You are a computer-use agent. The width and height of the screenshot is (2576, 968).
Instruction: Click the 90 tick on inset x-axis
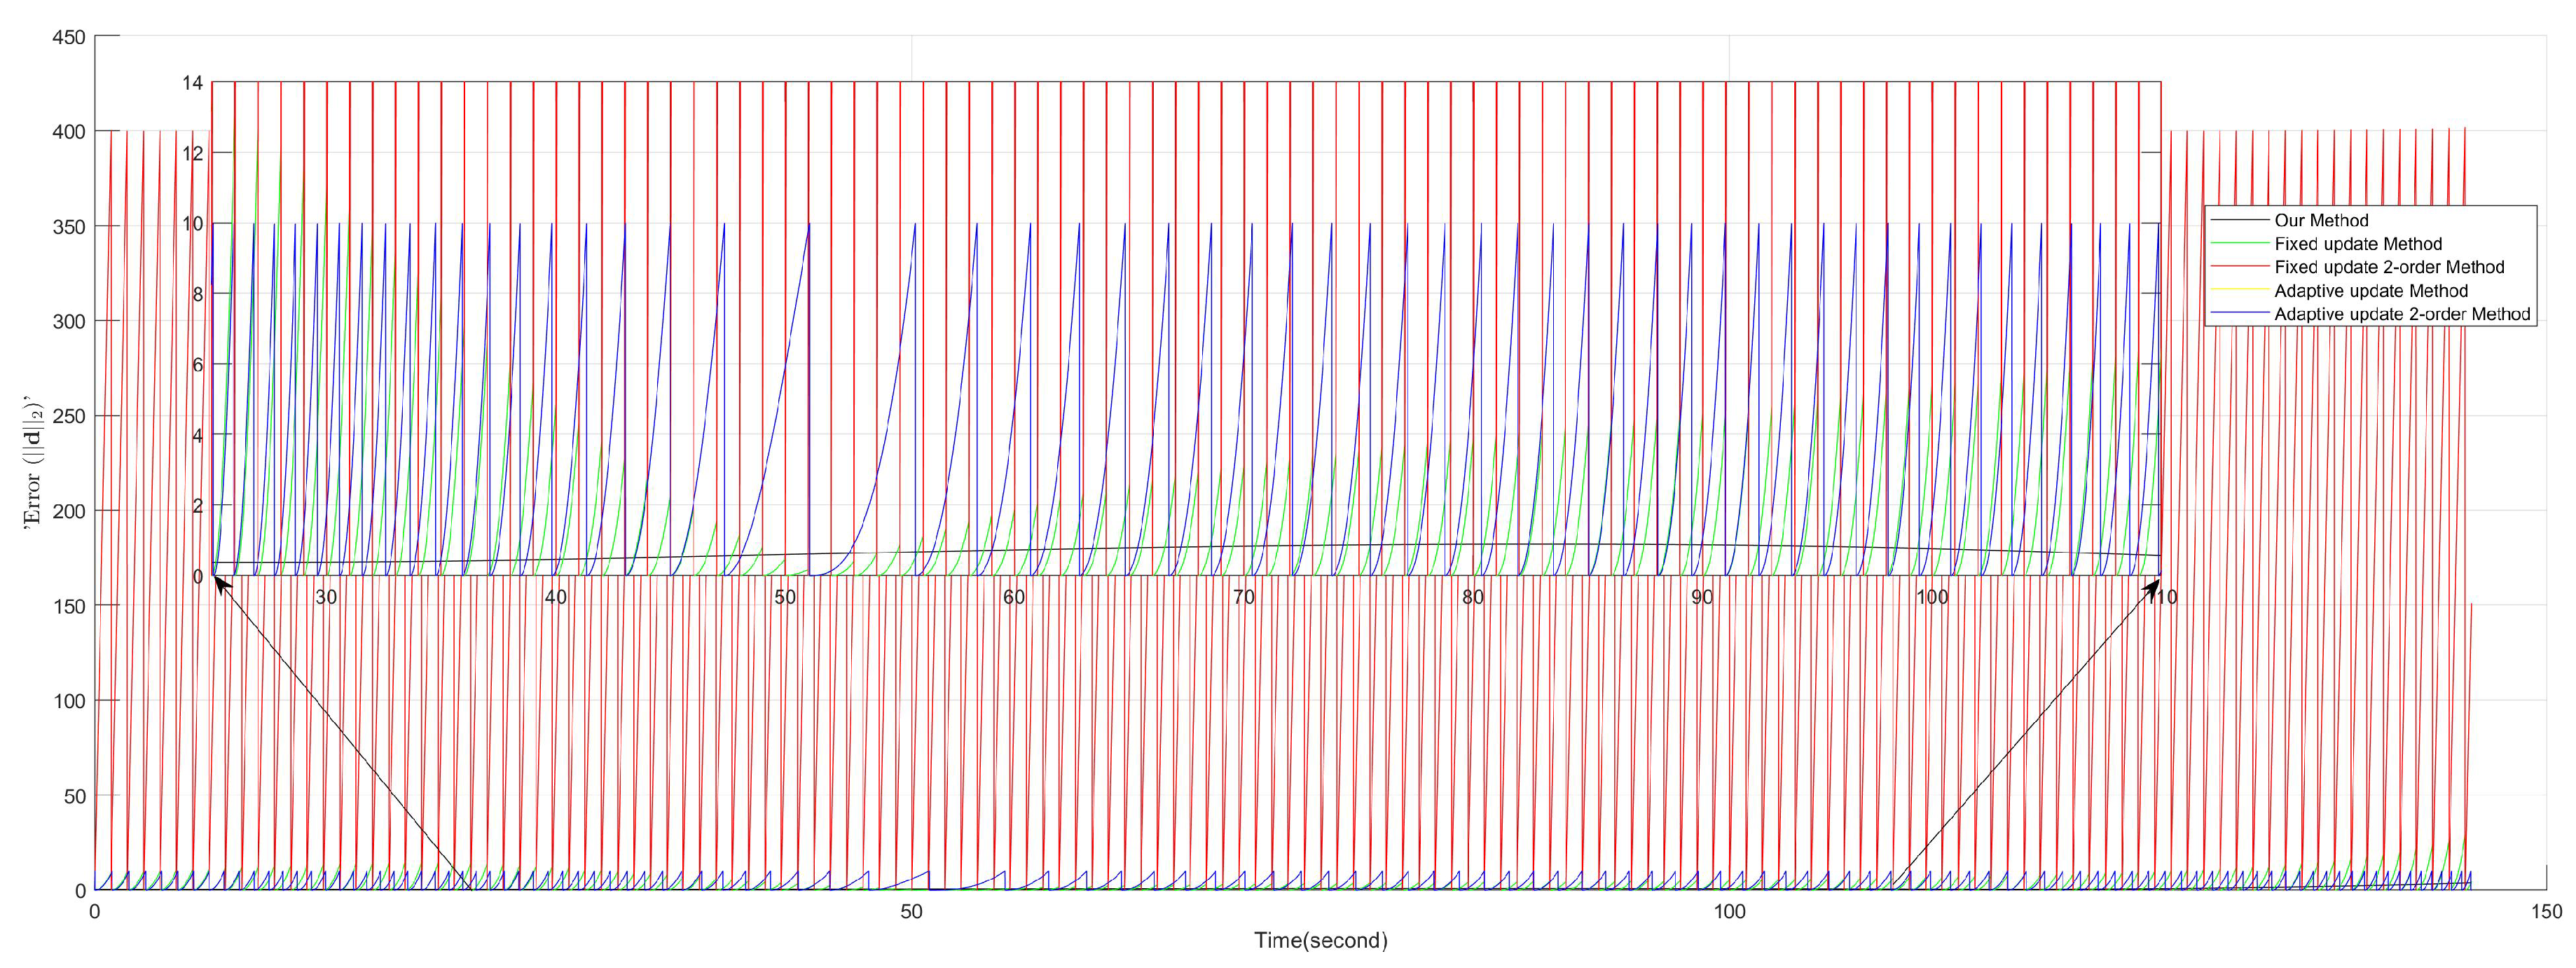(x=1702, y=597)
